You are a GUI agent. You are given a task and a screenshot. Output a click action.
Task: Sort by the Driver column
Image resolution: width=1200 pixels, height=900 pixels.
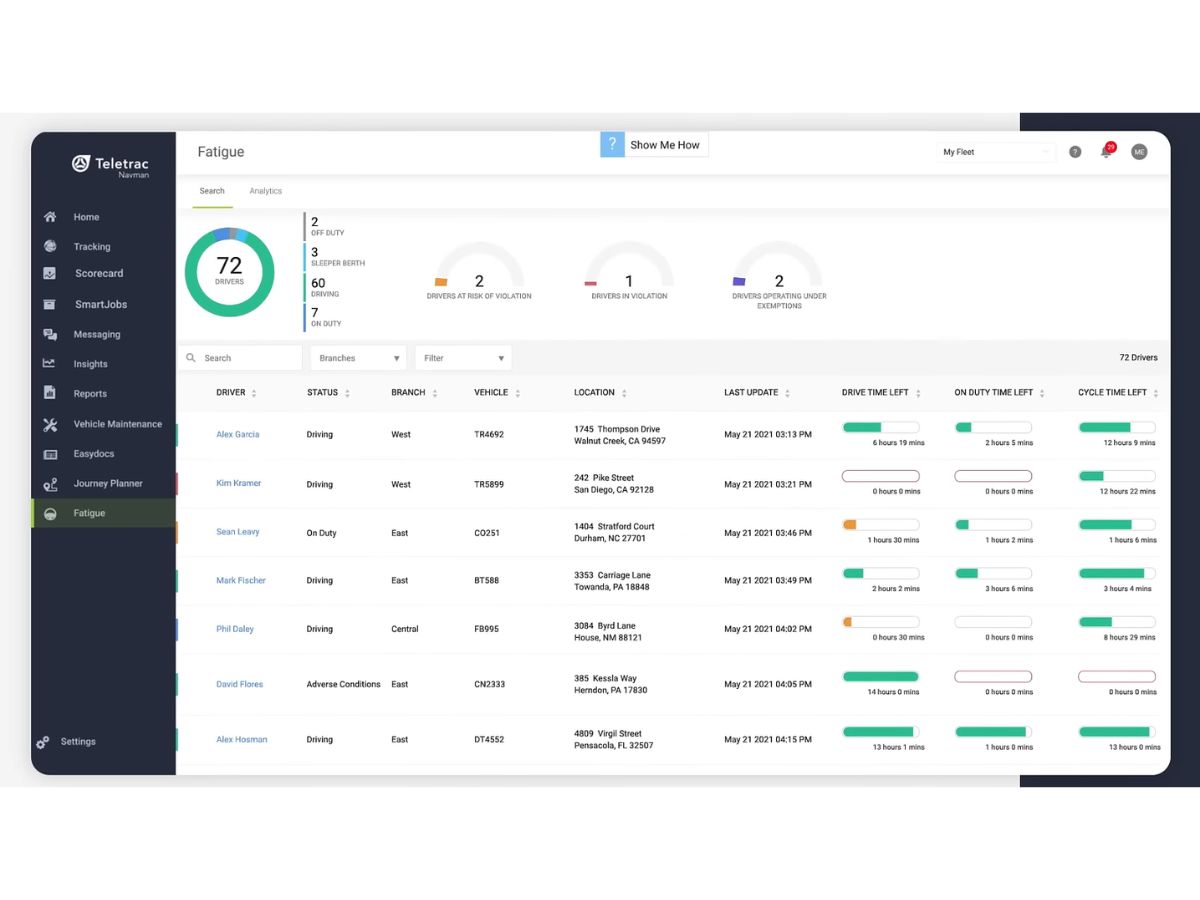coord(236,393)
